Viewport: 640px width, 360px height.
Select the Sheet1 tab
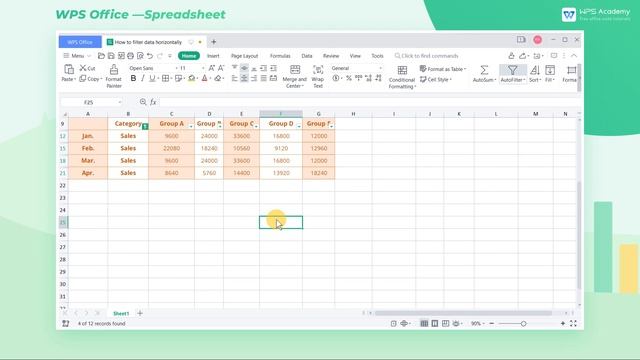(121, 313)
